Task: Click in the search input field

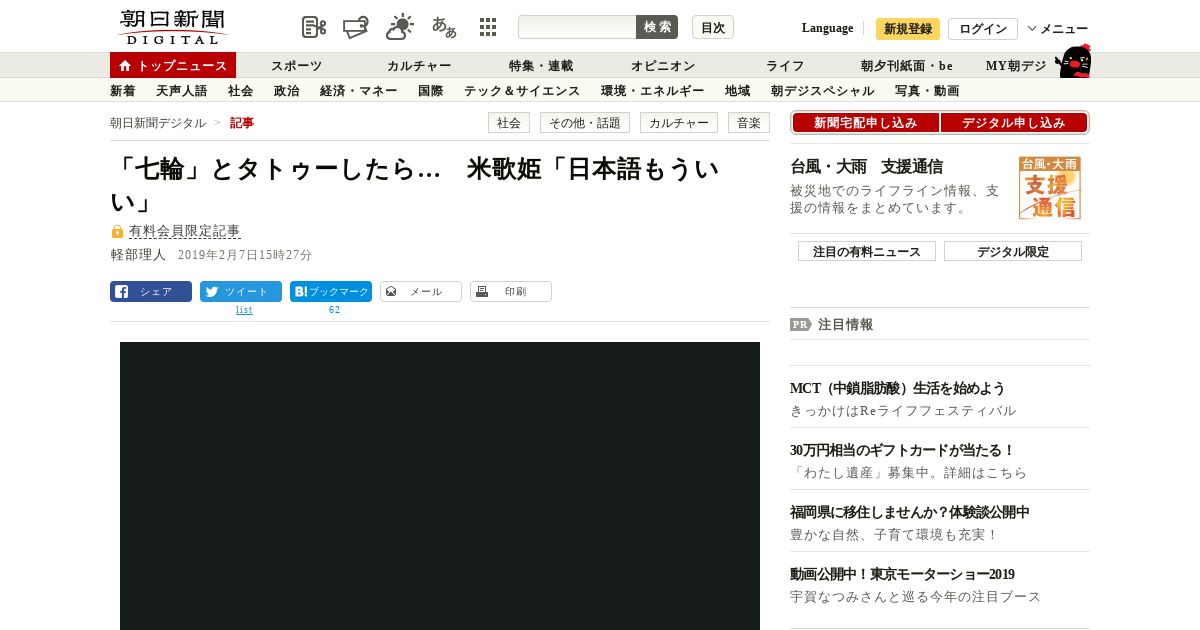Action: click(577, 27)
